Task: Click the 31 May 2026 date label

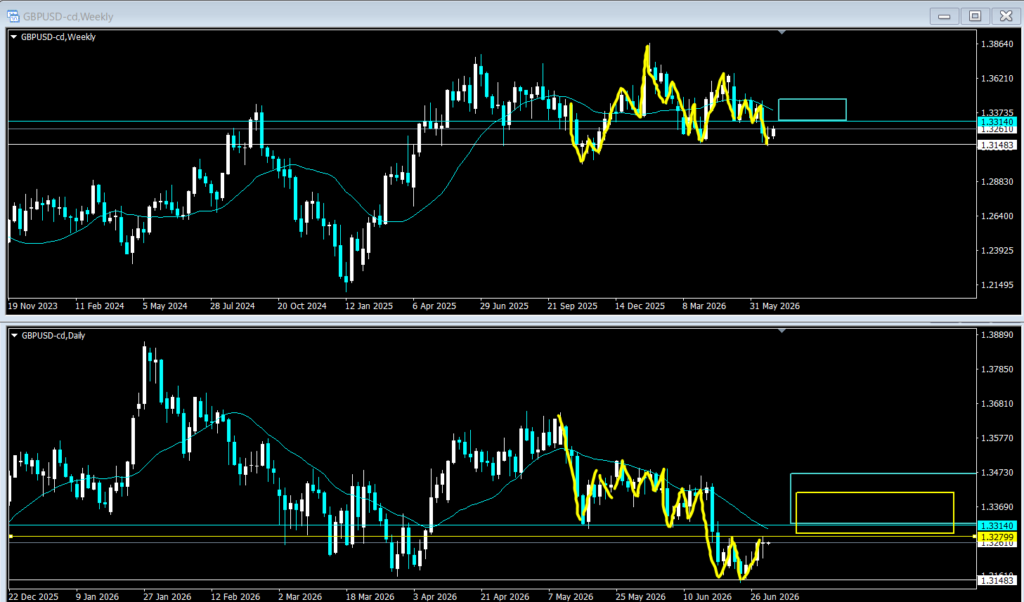Action: [x=775, y=306]
